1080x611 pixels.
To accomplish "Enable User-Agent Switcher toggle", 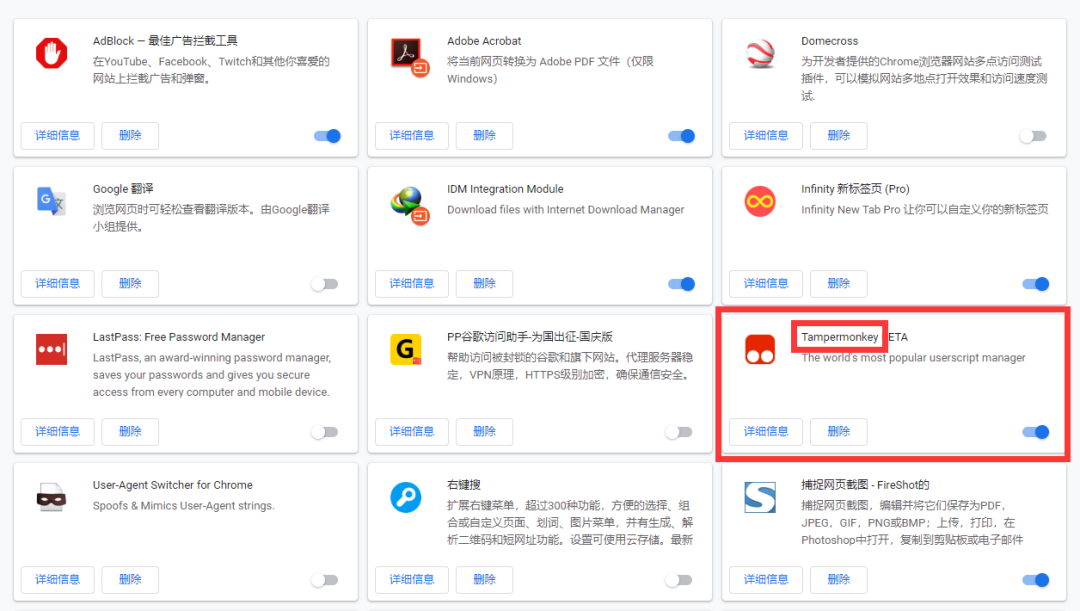I will [324, 580].
